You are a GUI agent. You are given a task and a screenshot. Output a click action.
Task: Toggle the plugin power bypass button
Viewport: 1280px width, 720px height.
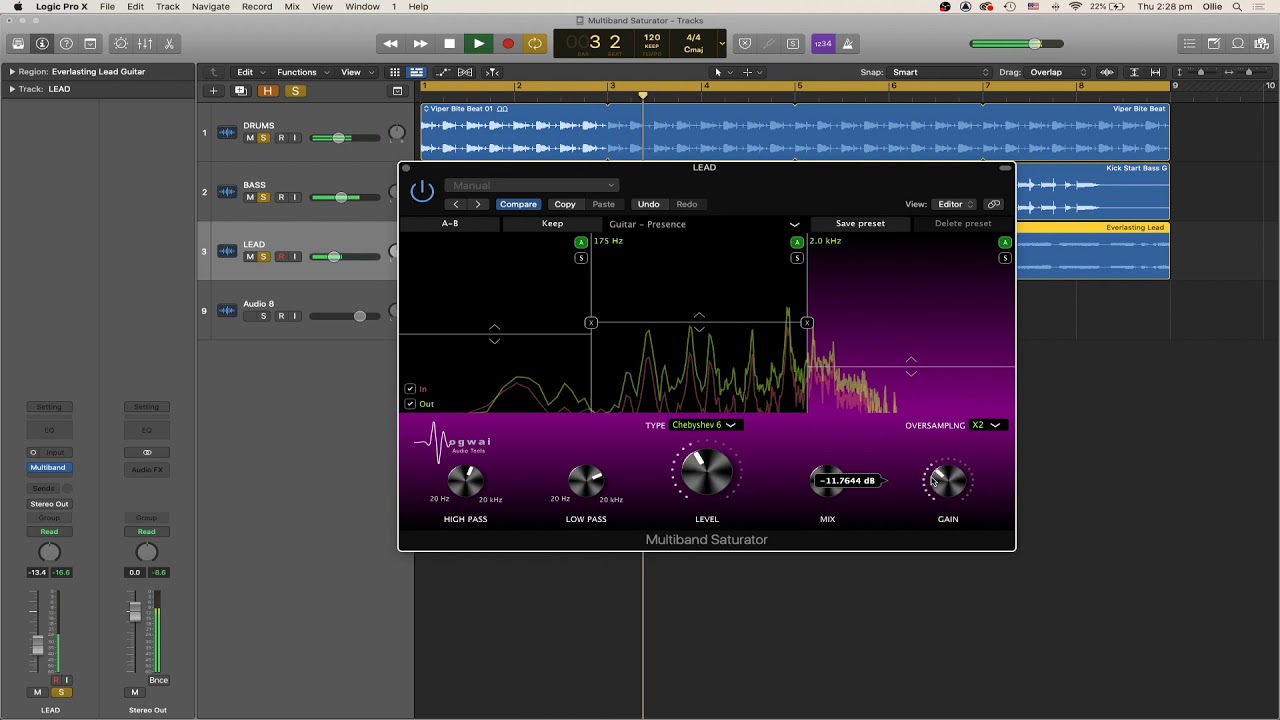tap(422, 191)
